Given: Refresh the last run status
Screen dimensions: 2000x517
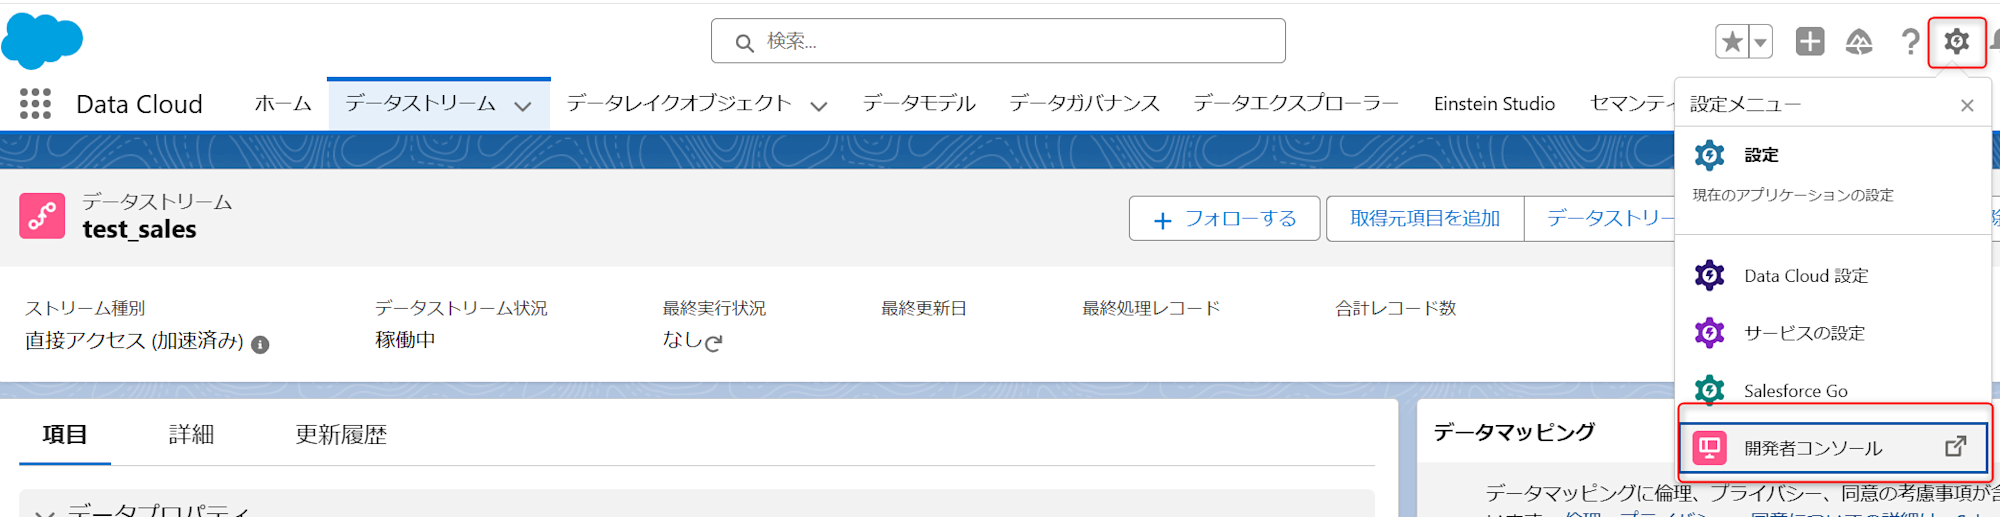Looking at the screenshot, I should point(713,343).
